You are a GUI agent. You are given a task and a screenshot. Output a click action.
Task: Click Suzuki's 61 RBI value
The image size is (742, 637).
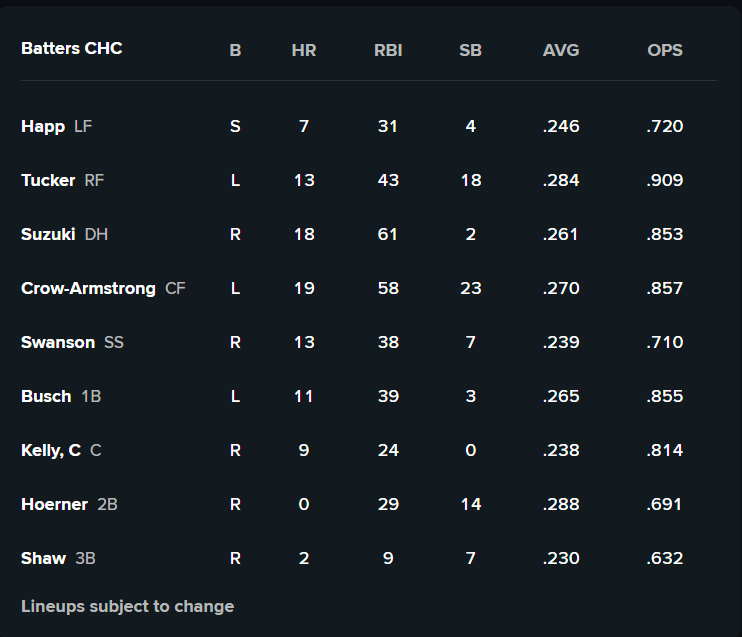coord(388,234)
